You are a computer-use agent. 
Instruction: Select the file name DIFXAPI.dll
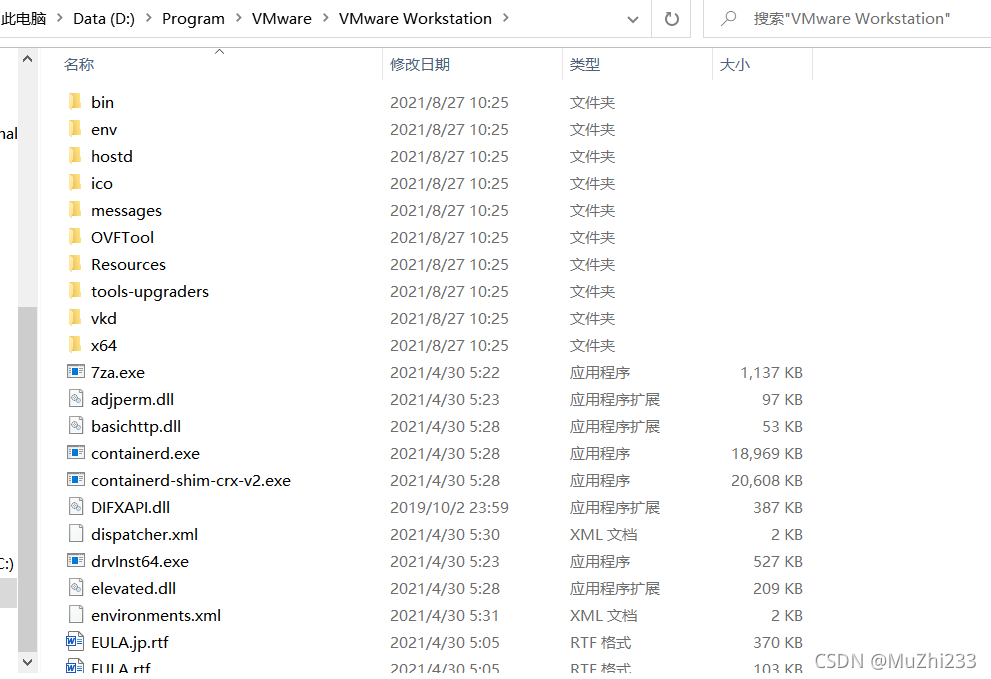pos(130,508)
